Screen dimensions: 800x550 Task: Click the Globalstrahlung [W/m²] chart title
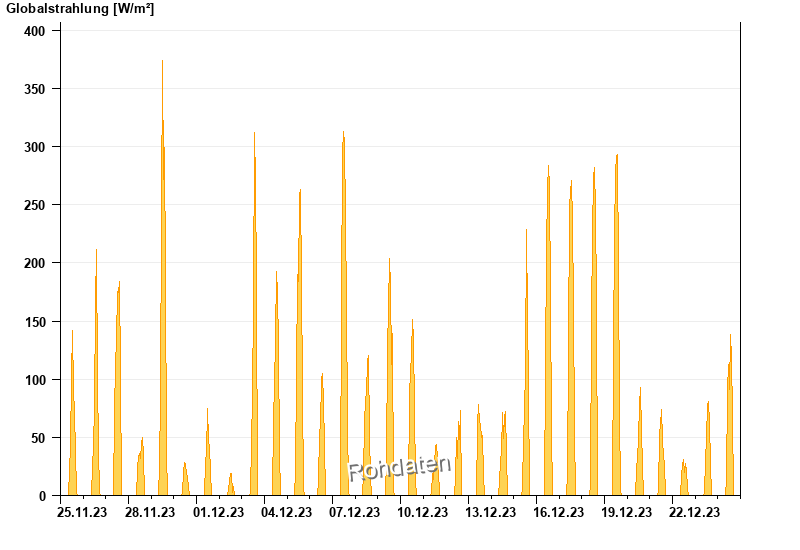pyautogui.click(x=81, y=9)
